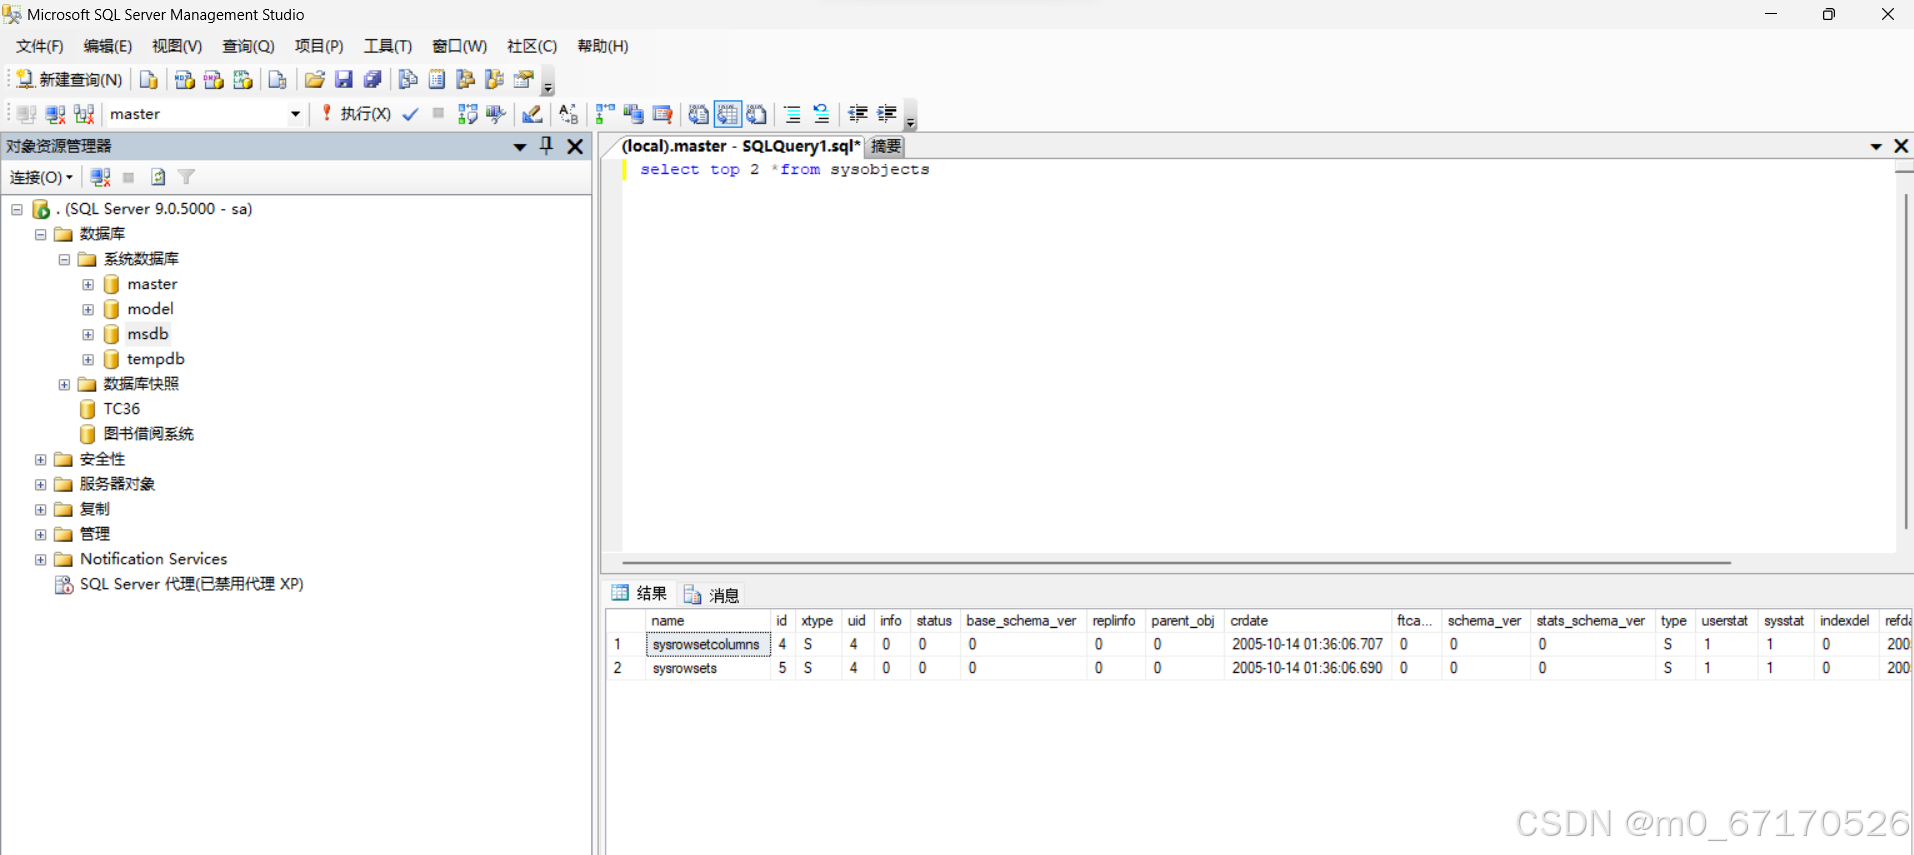Uncomment the selected lines
This screenshot has width=1914, height=855.
pos(821,114)
